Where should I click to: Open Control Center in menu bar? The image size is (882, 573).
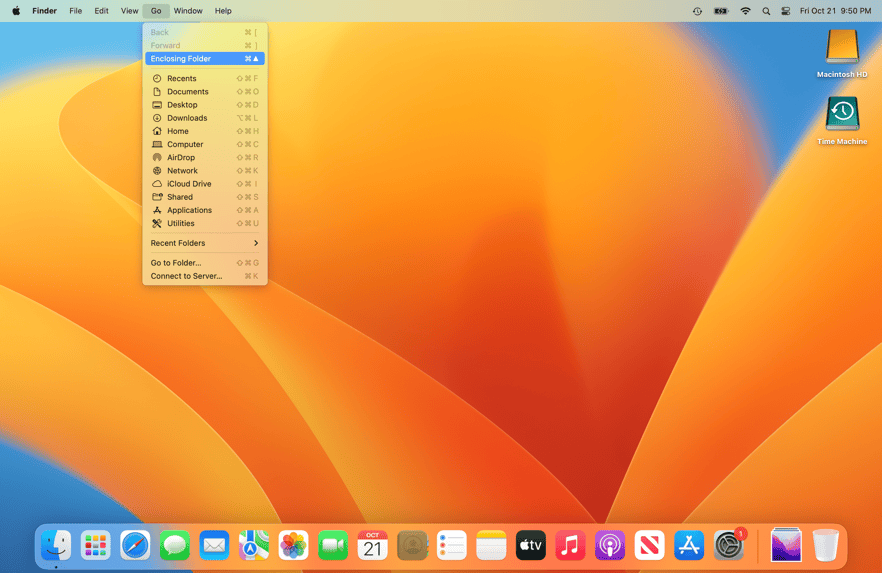[x=786, y=11]
